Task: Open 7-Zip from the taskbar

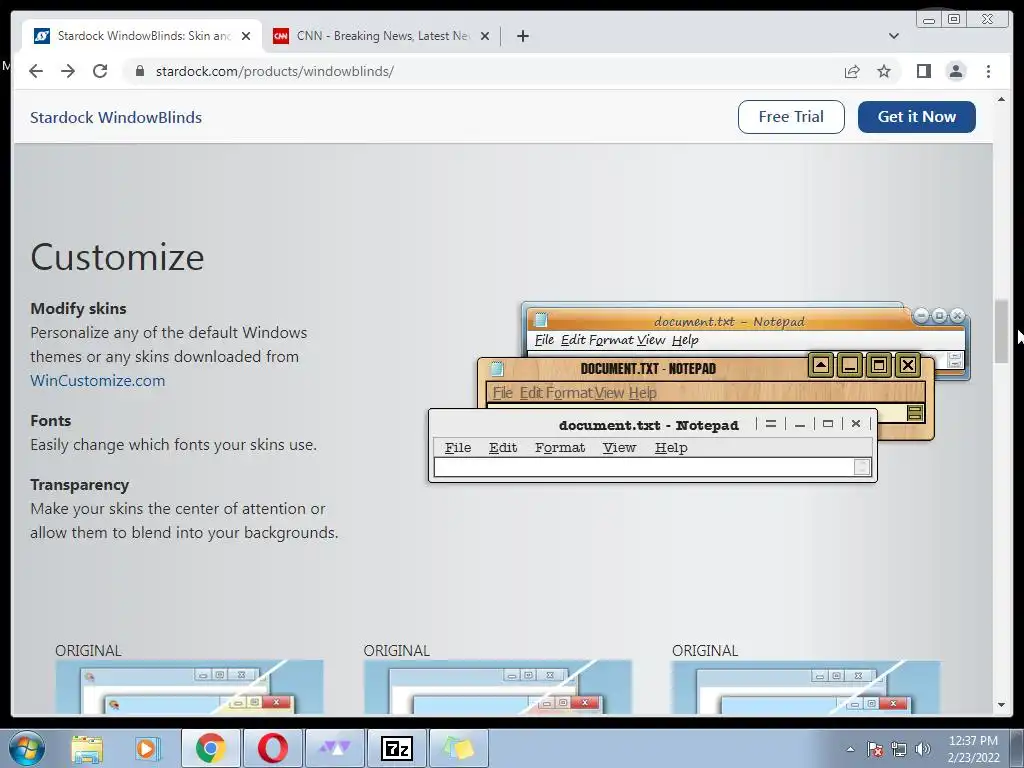Action: tap(396, 748)
